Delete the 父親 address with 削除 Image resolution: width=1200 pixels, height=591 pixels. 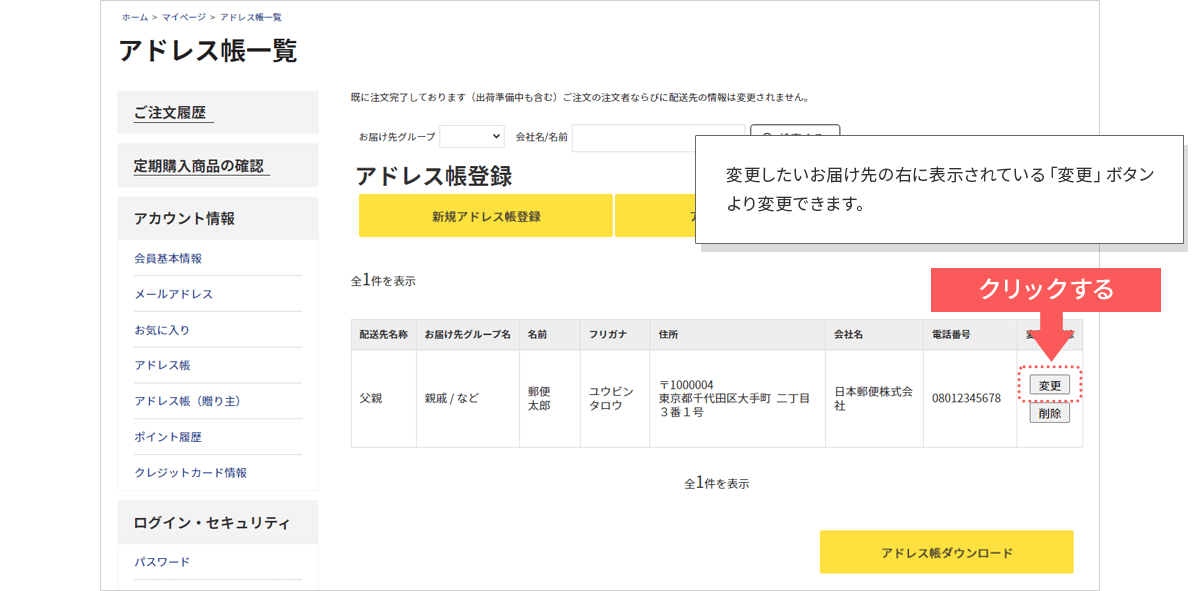click(x=1049, y=413)
